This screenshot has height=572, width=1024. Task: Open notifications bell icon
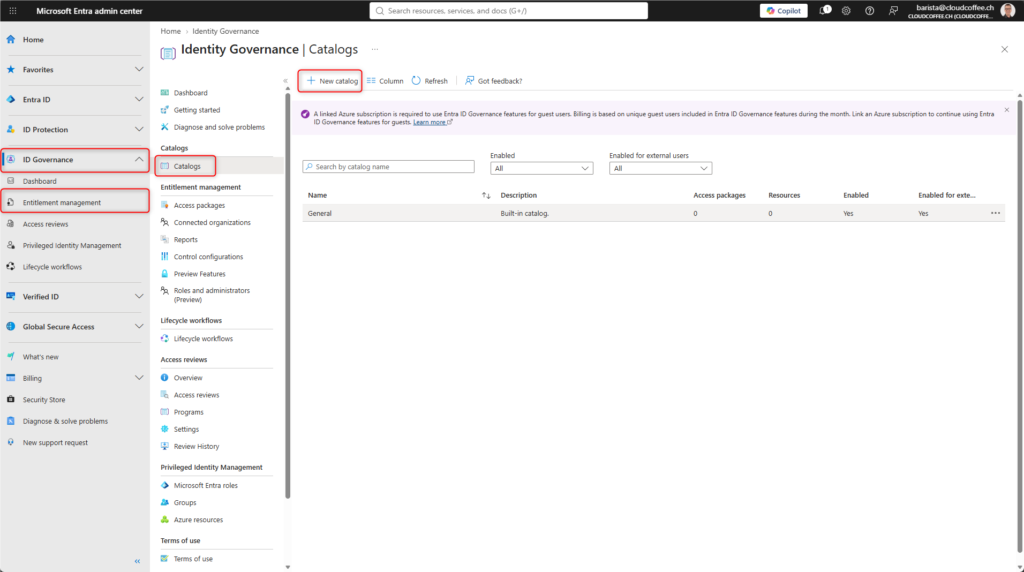pyautogui.click(x=825, y=10)
